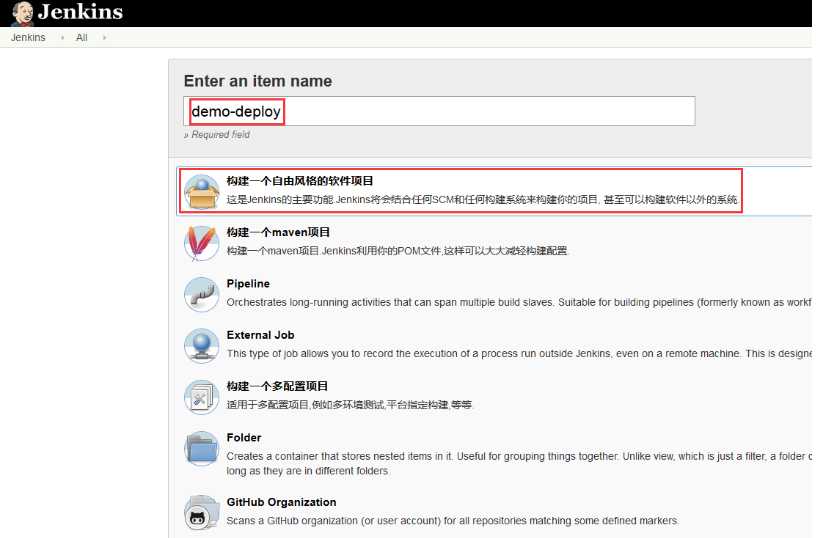Image resolution: width=829 pixels, height=538 pixels.
Task: Choose 构建一个自由风格的软件项目 option
Action: coord(300,181)
